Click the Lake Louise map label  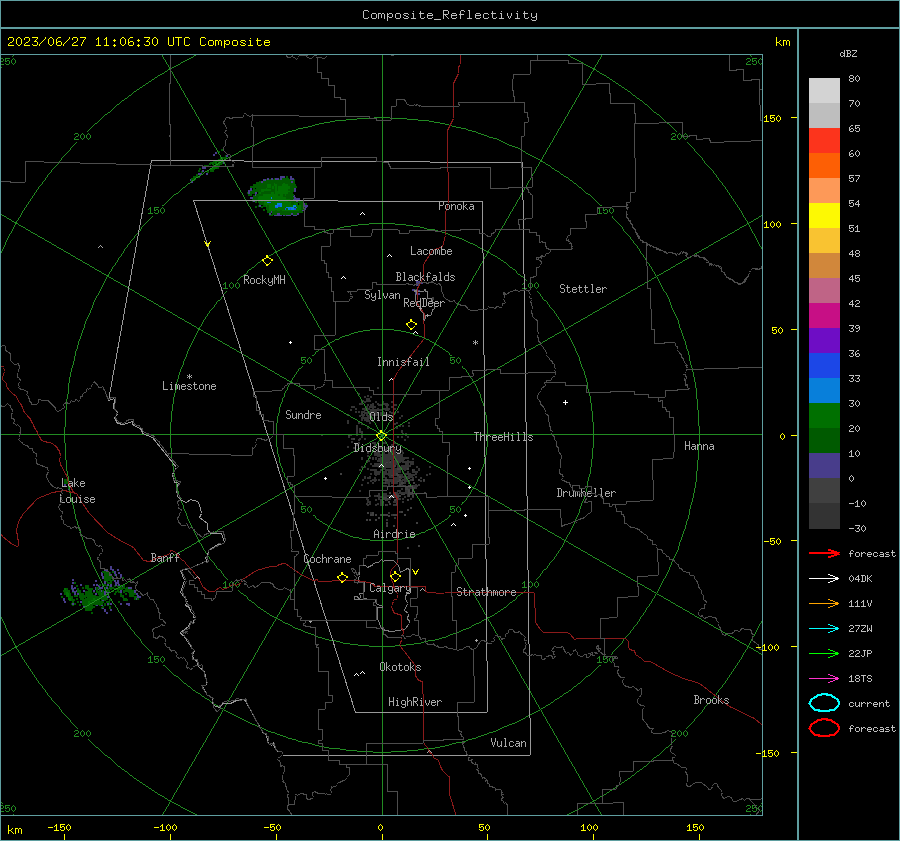point(77,491)
